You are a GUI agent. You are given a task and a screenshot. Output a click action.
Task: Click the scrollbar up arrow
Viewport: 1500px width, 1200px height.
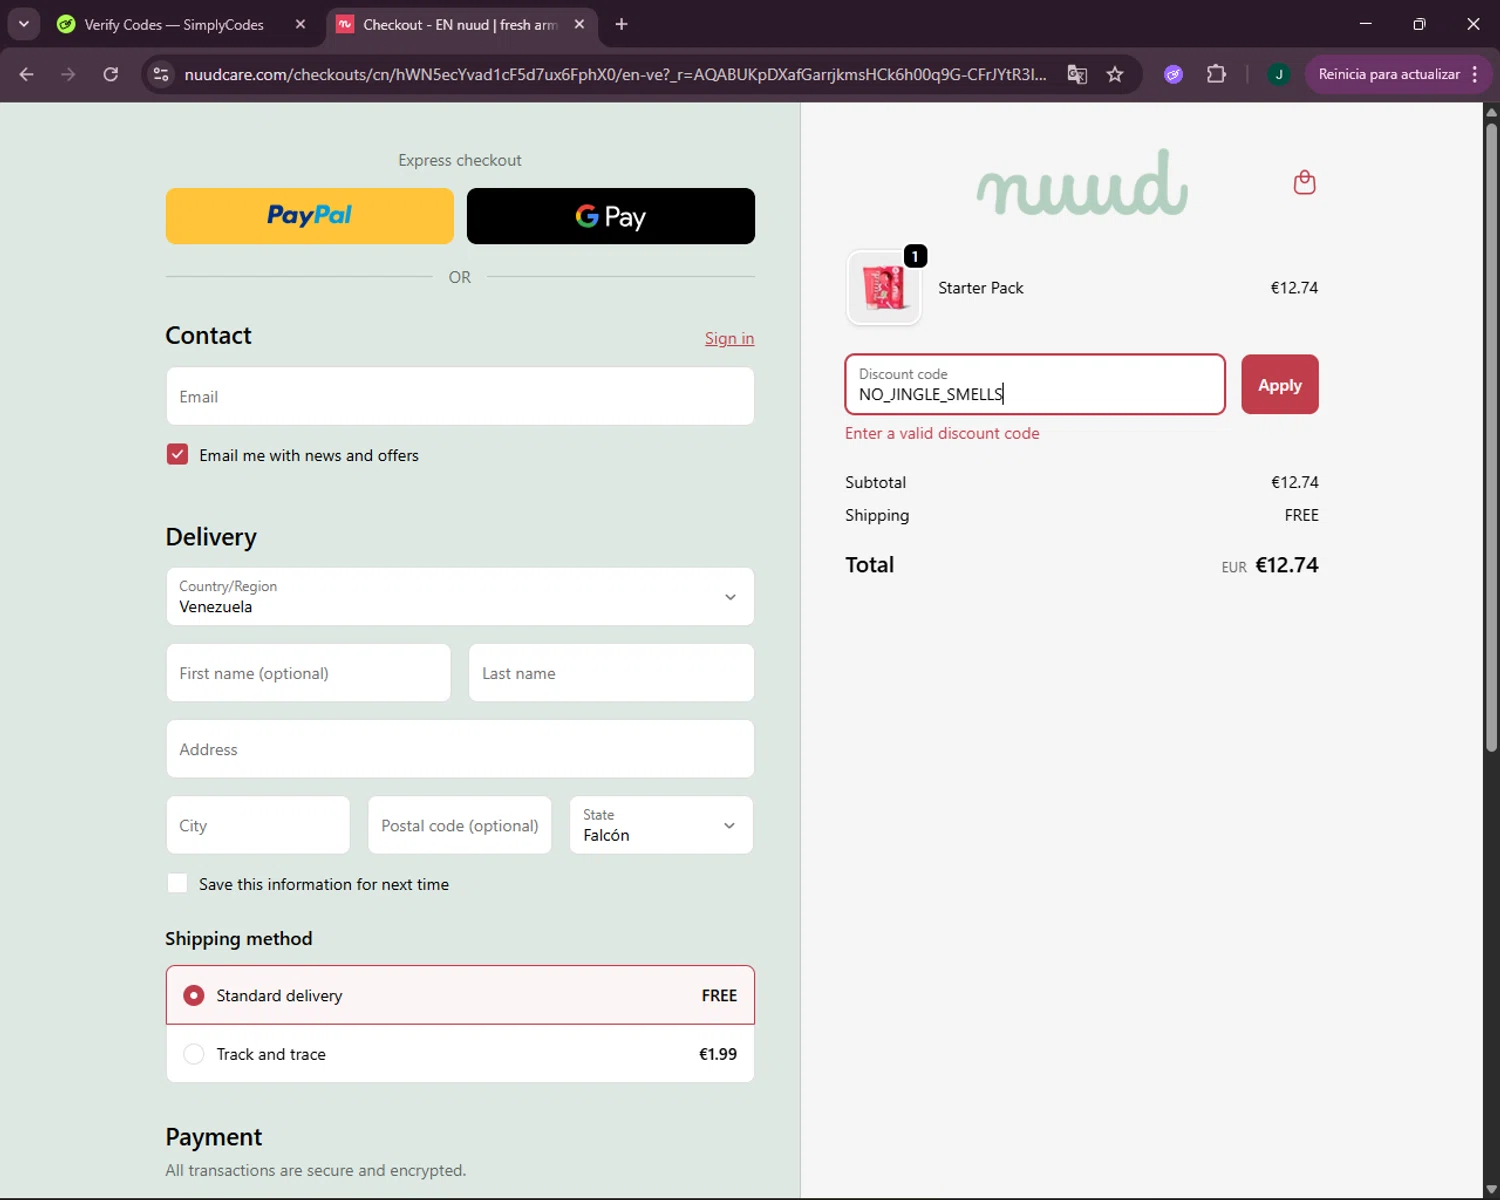[1491, 112]
